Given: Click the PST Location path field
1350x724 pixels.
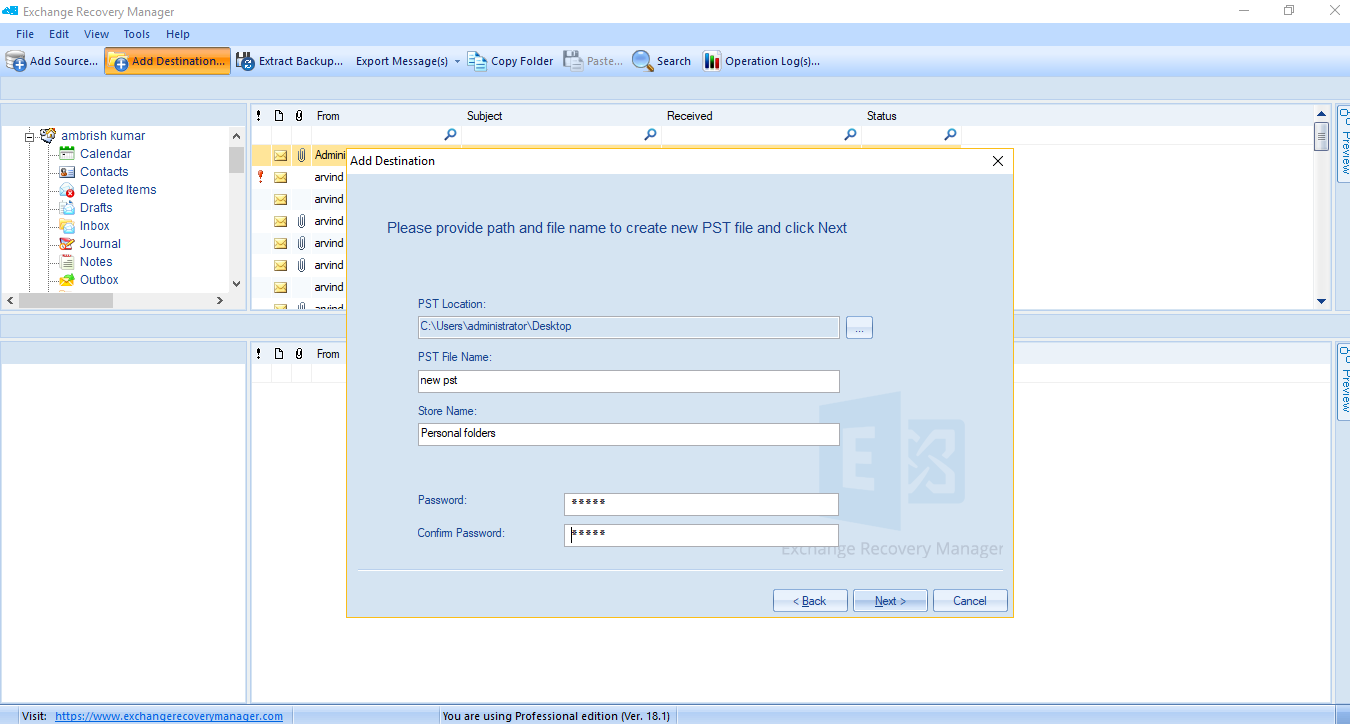Looking at the screenshot, I should (x=628, y=327).
